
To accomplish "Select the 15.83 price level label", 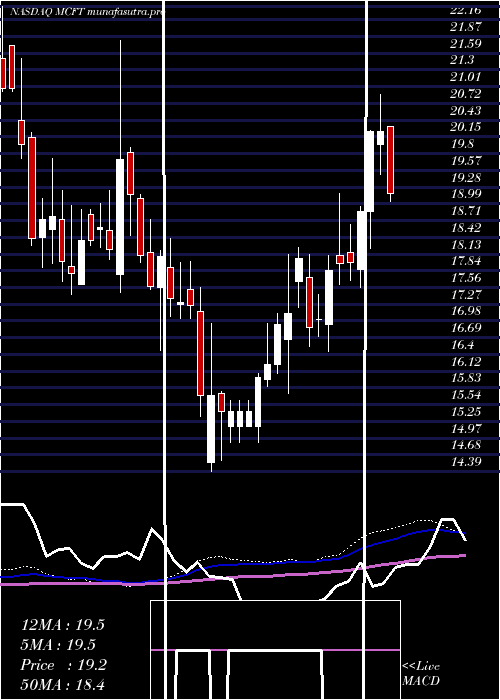I will (x=466, y=378).
